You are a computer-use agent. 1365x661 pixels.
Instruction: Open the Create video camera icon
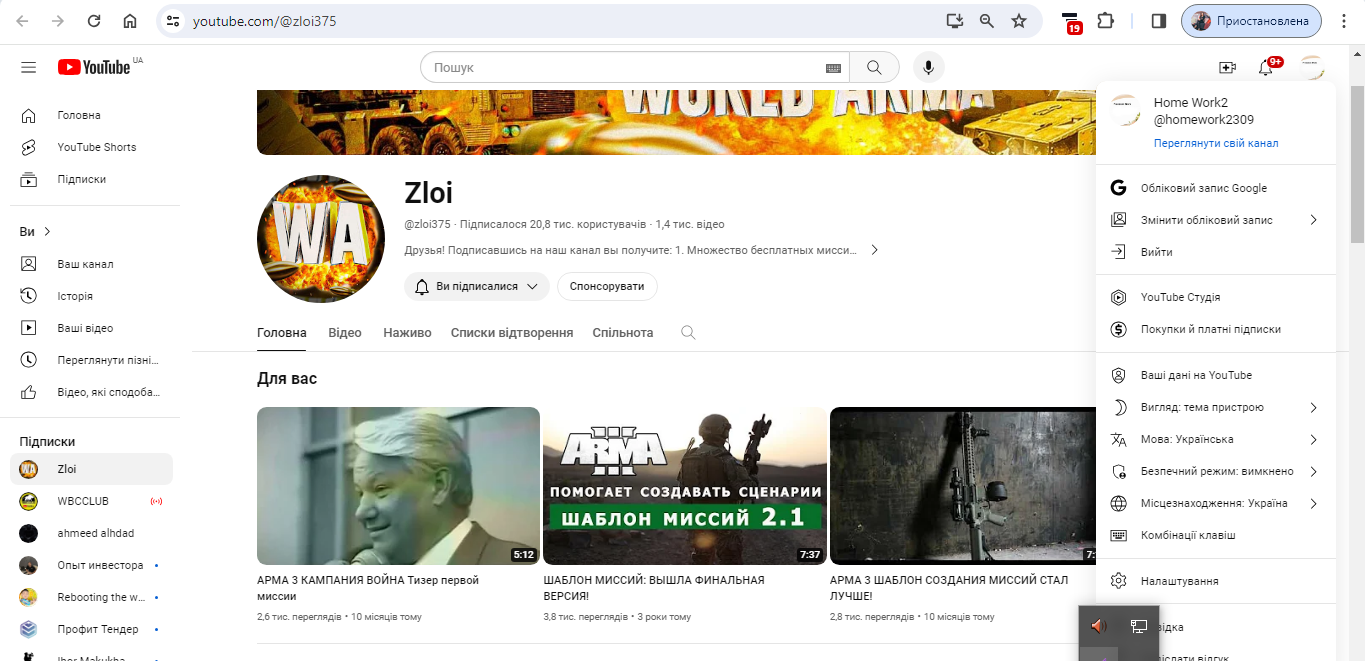1228,67
